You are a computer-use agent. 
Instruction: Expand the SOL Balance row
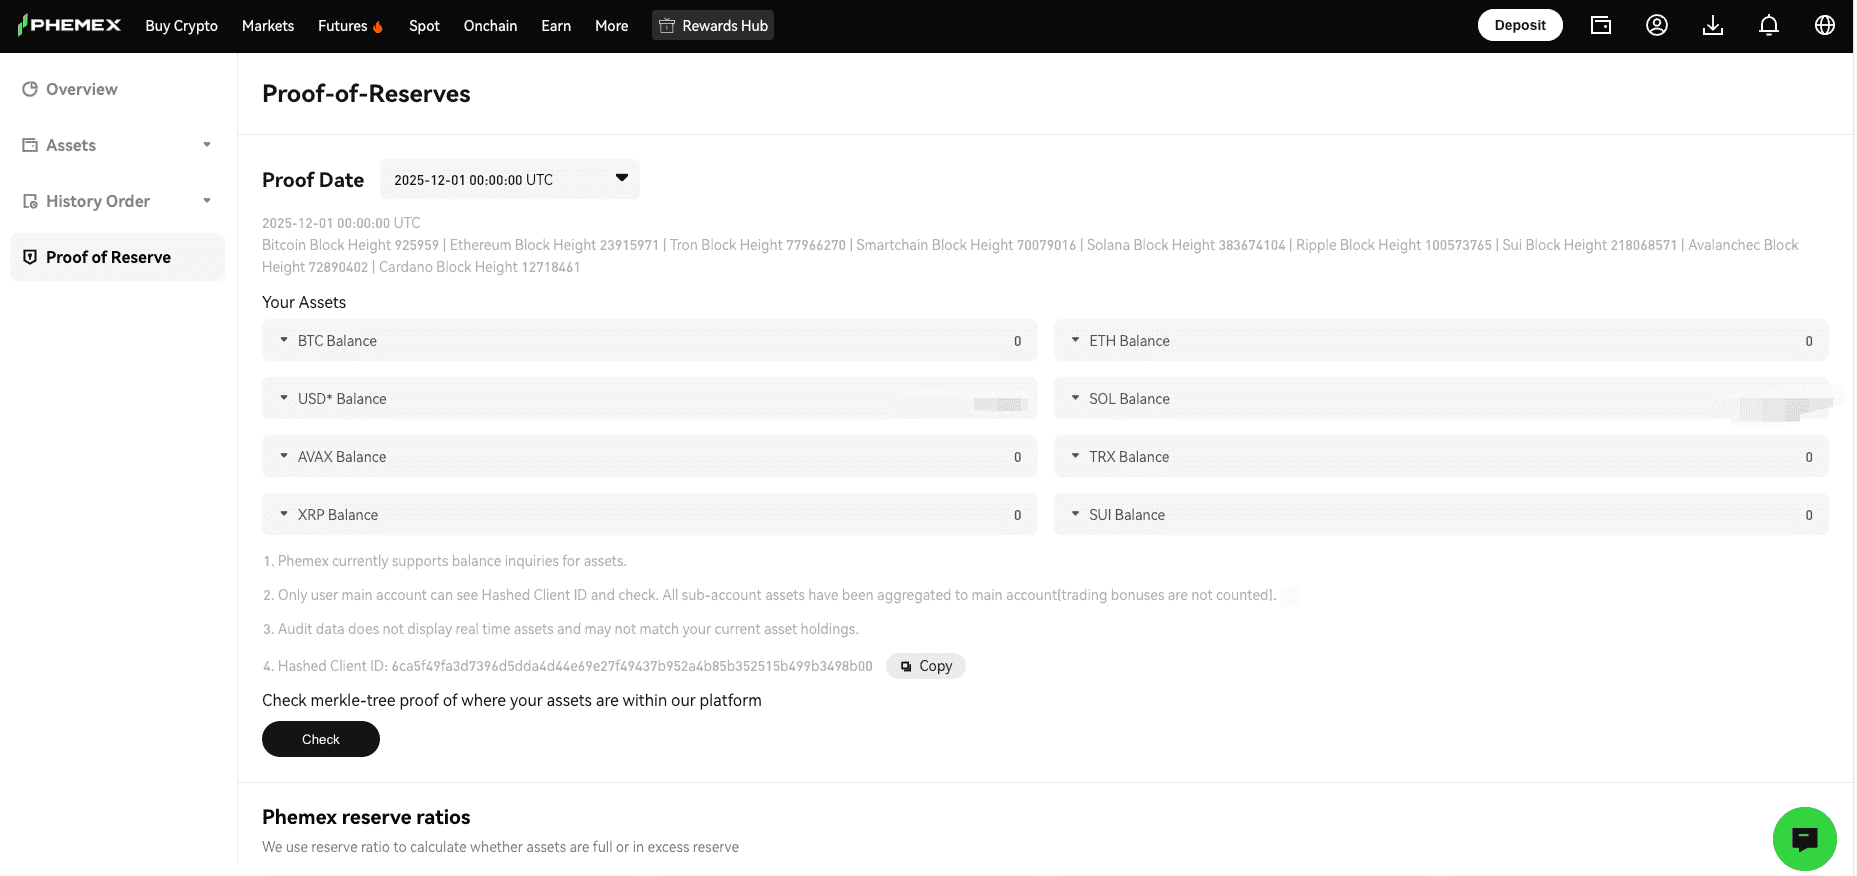point(1441,398)
